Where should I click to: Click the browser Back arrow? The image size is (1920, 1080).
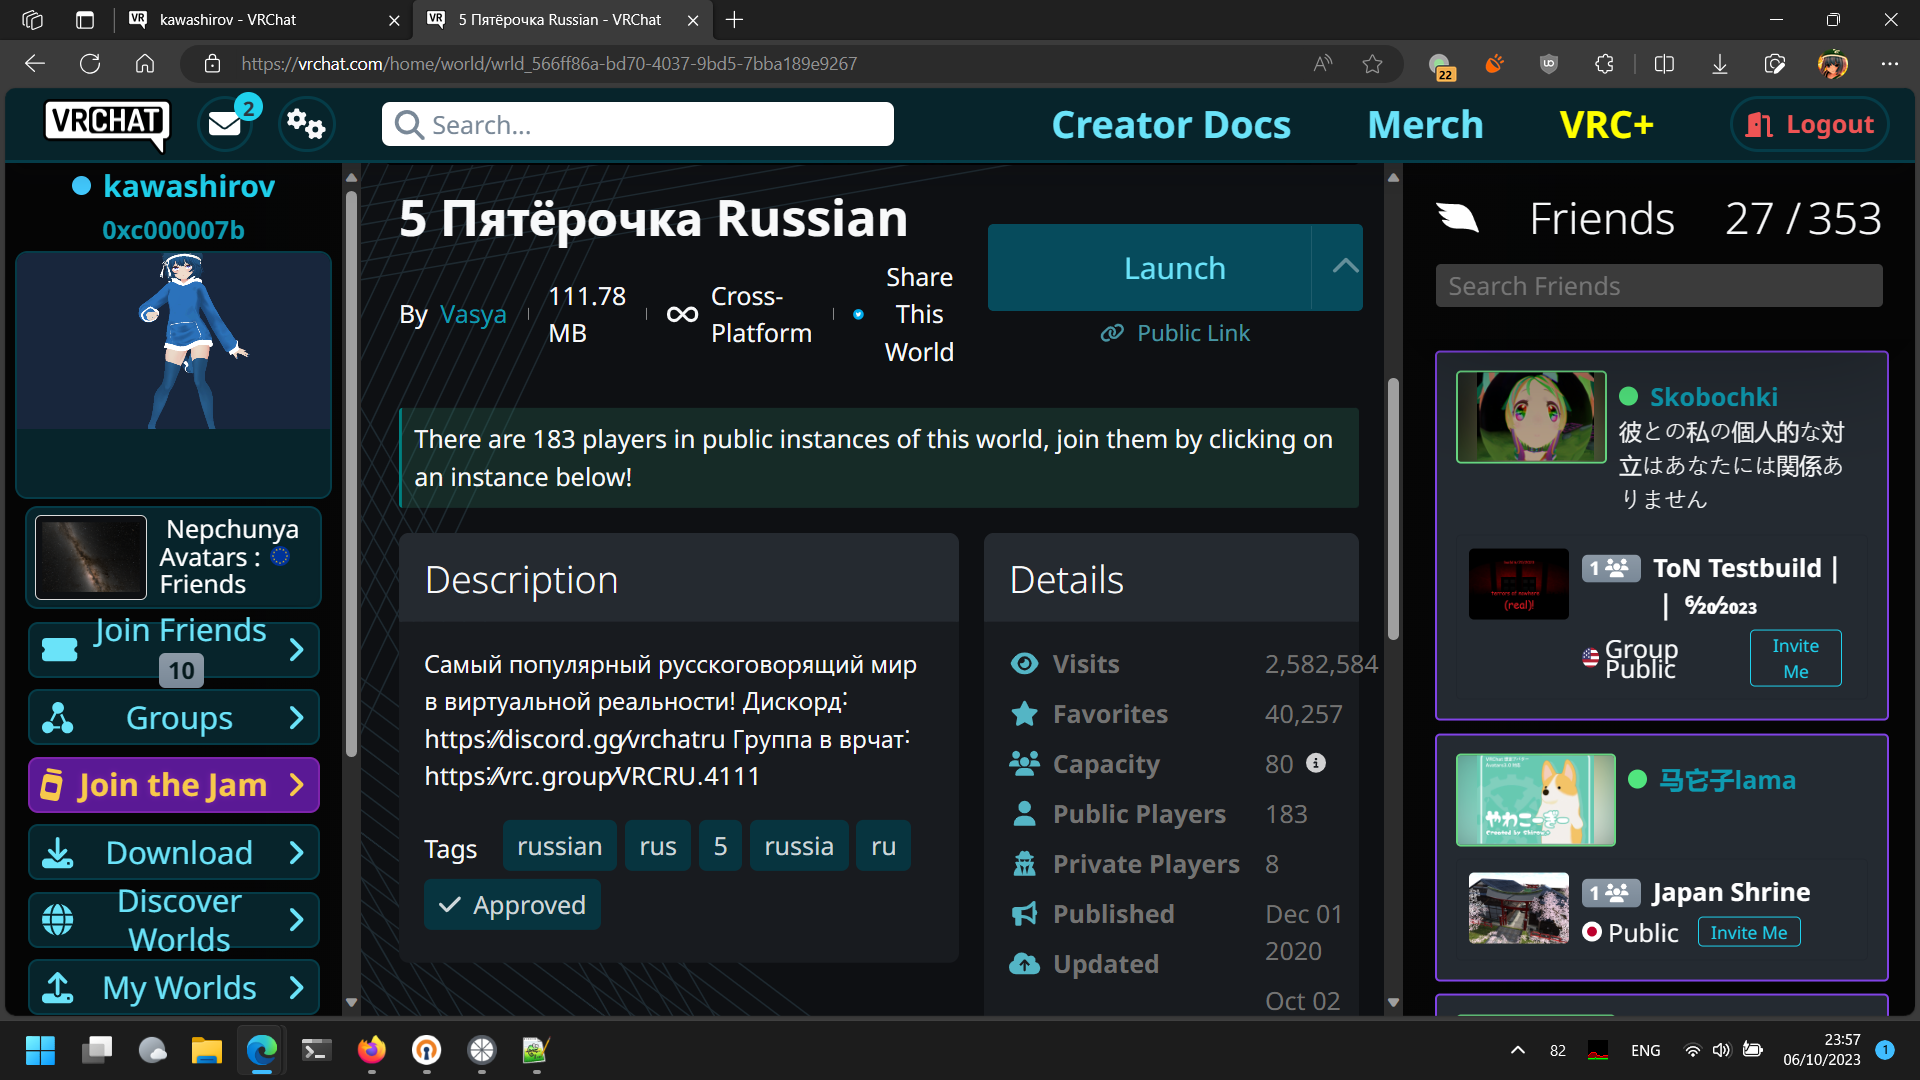coord(35,64)
